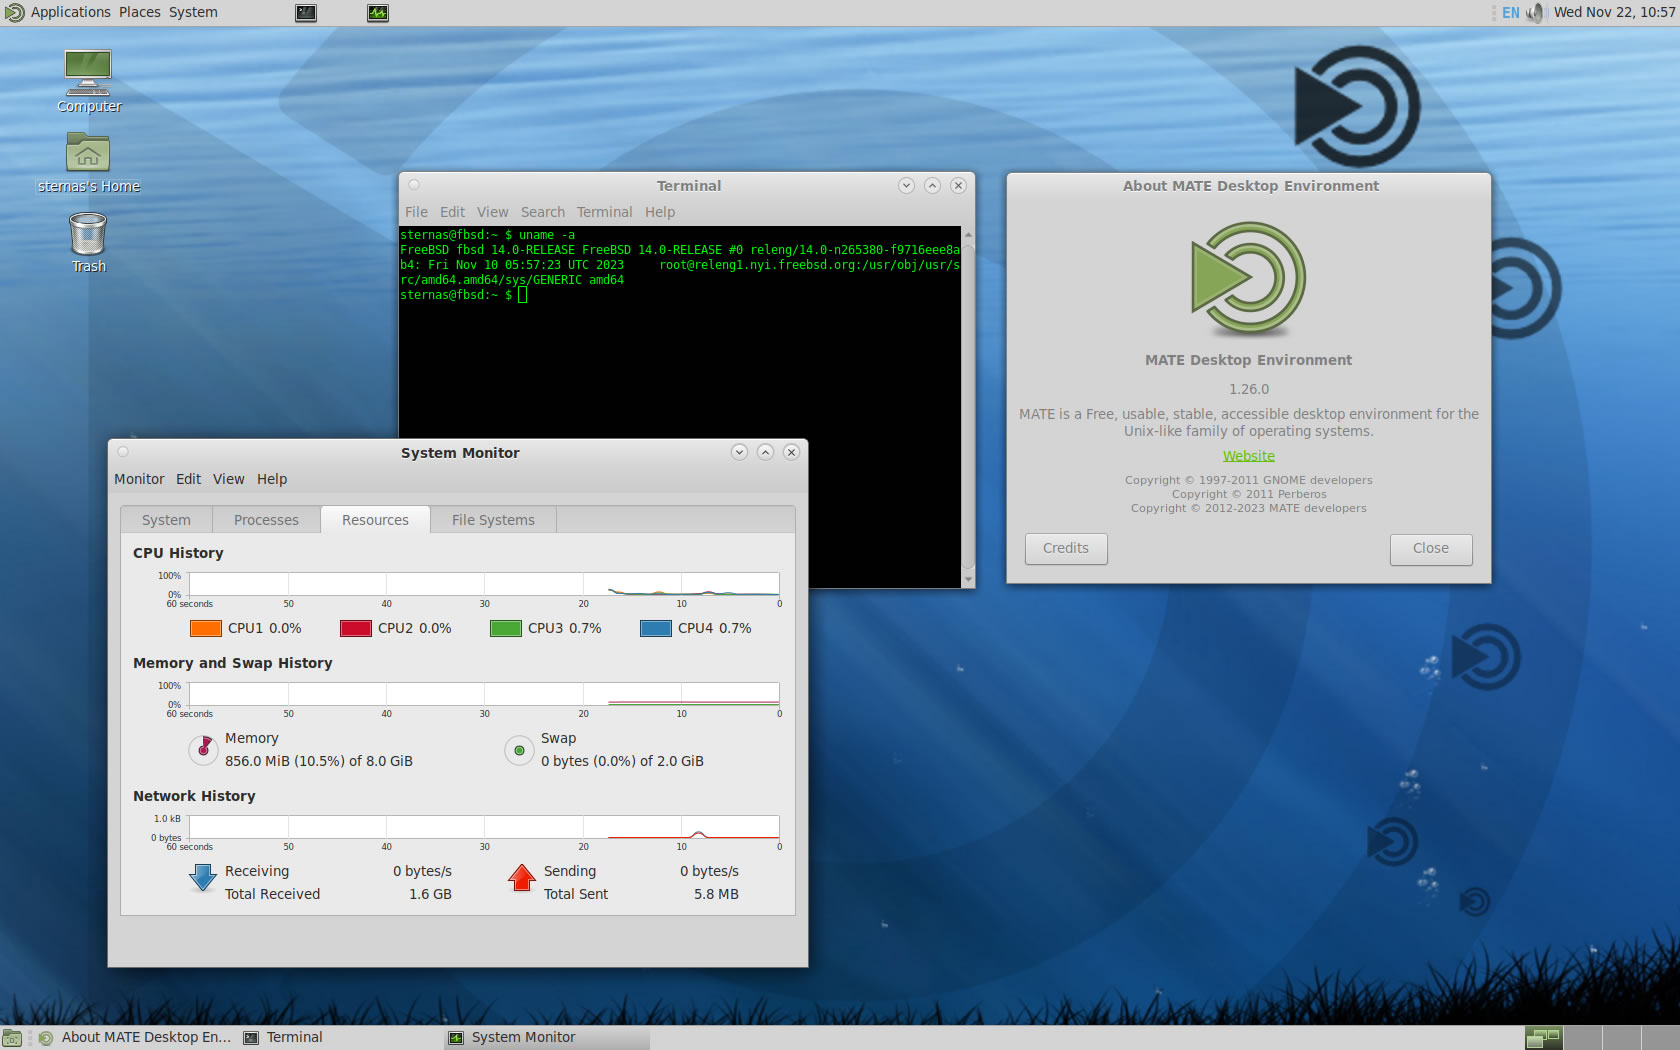Open the Terminal menu in Terminal menubar
Screen dimensions: 1680x1050
(604, 212)
